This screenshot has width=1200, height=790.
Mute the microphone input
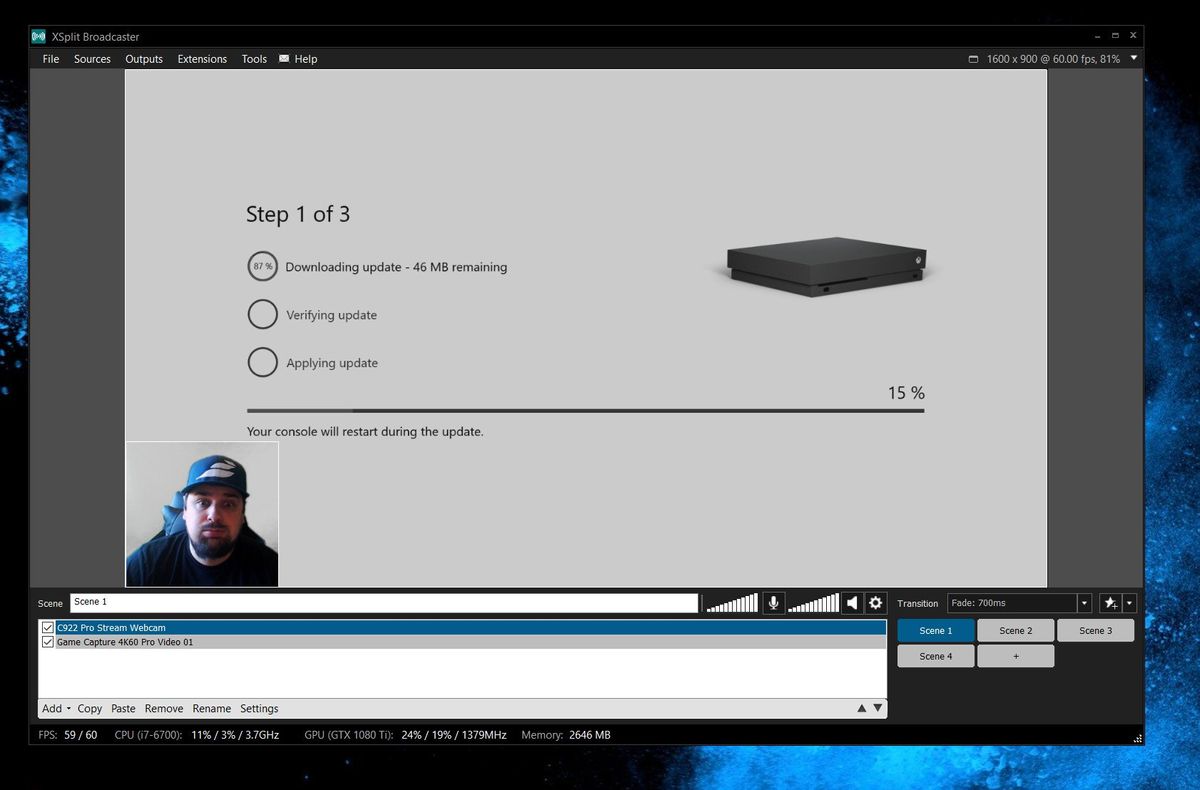click(773, 602)
